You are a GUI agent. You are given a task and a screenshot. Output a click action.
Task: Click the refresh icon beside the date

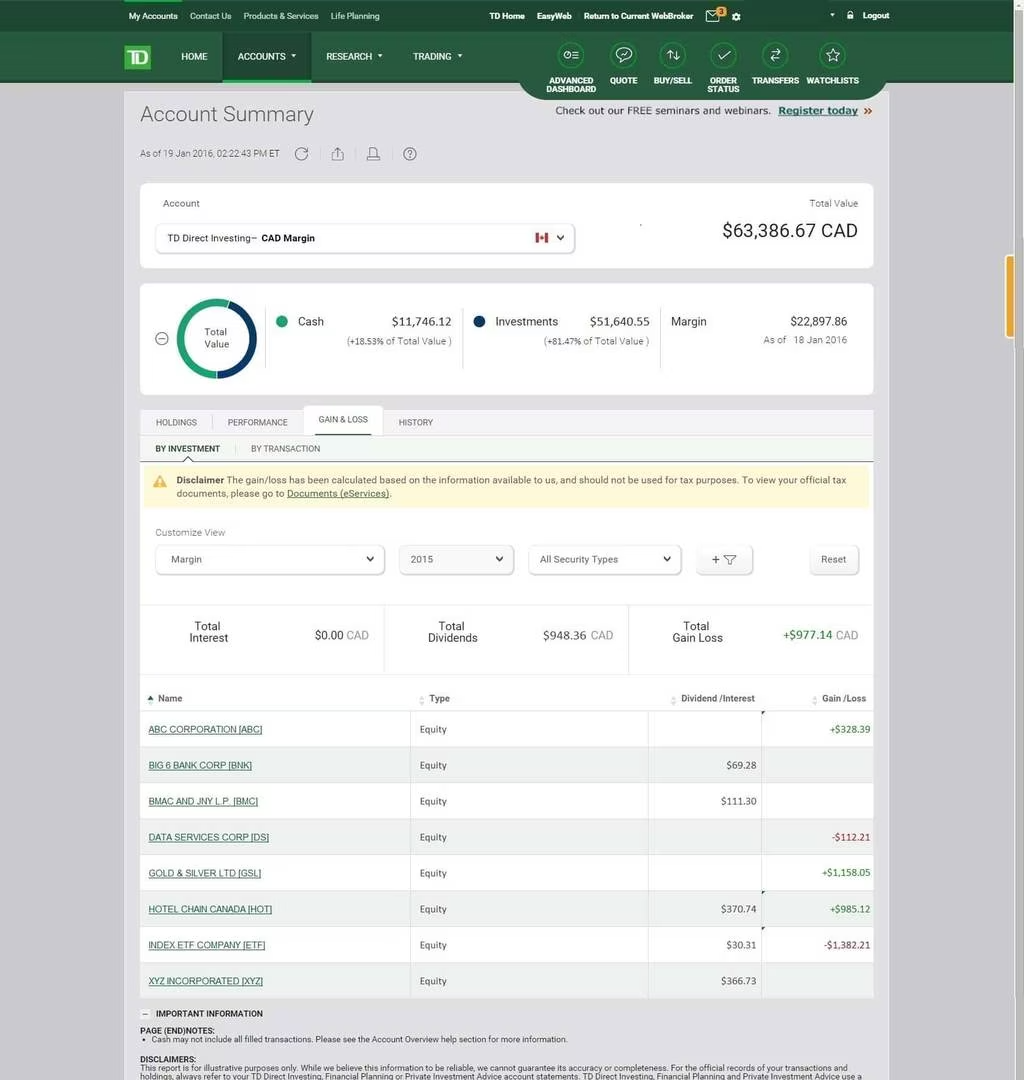click(302, 154)
